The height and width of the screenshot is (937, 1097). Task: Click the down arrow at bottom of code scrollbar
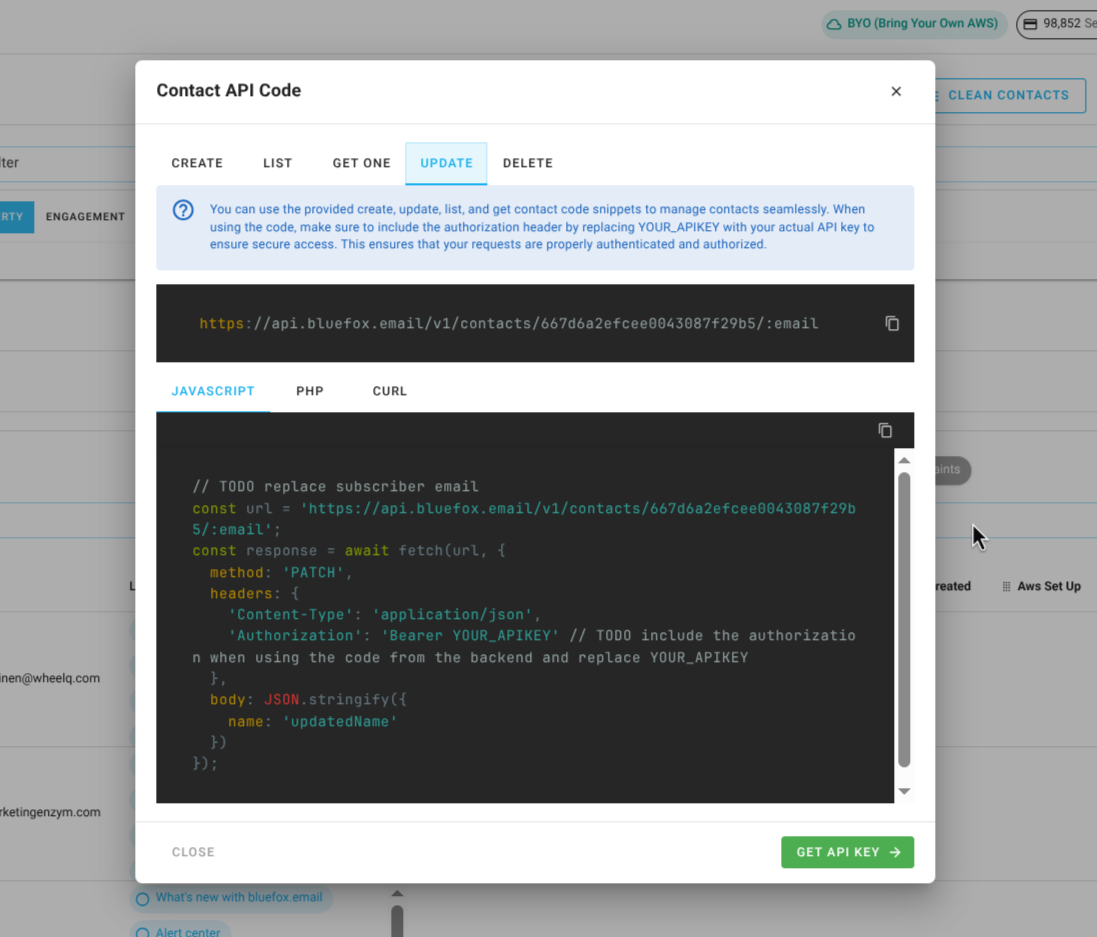[x=904, y=791]
